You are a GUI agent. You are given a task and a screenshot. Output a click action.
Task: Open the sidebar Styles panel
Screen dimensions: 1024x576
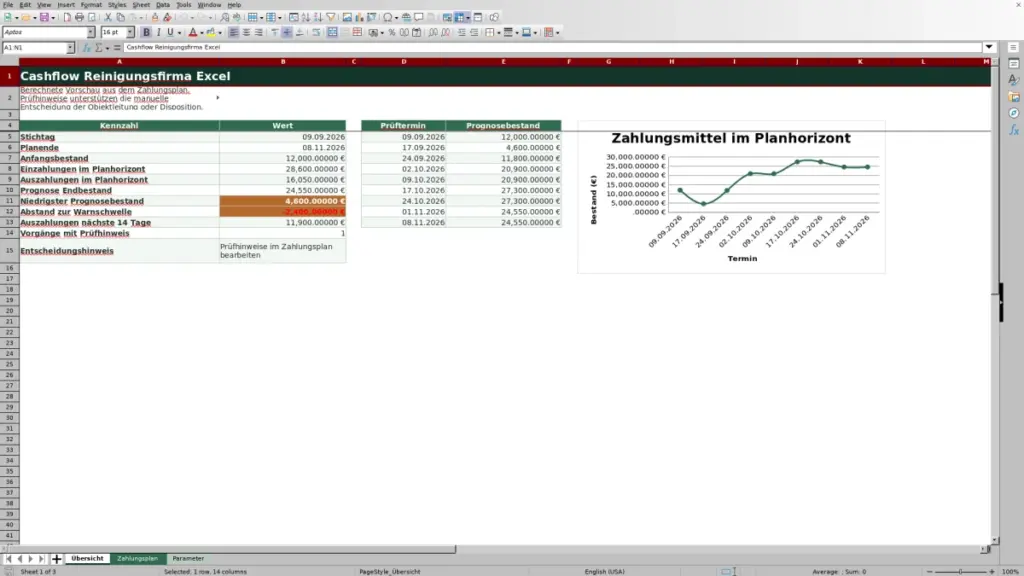tap(1014, 80)
